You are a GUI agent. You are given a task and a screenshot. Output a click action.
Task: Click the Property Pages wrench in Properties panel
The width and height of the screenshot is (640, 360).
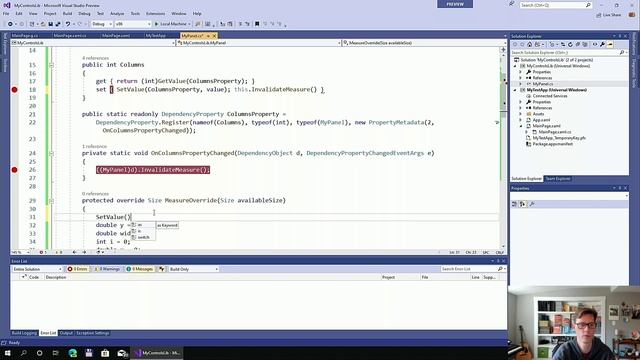pyautogui.click(x=531, y=204)
